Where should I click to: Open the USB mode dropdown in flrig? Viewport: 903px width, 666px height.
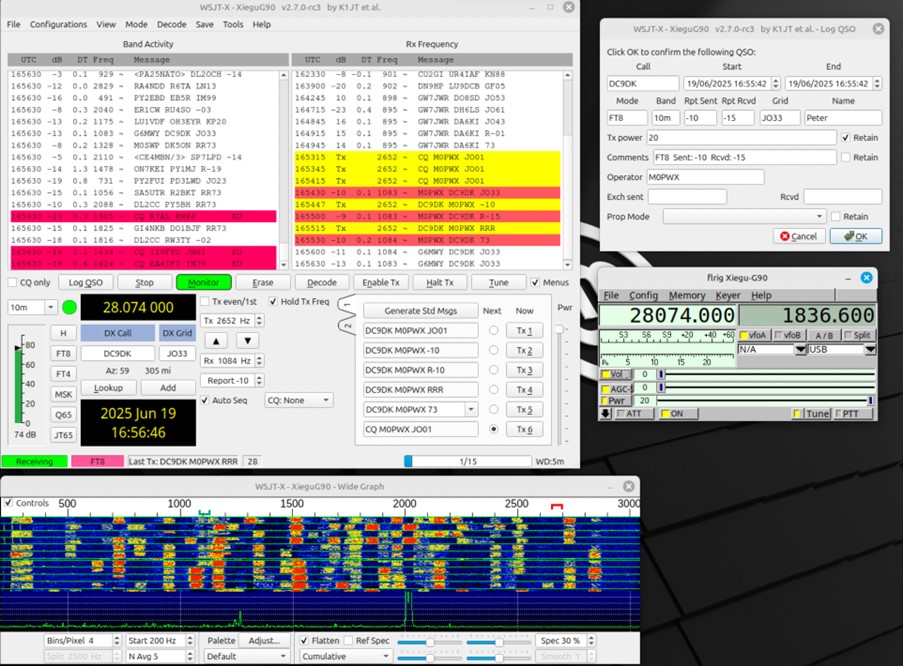tap(842, 349)
